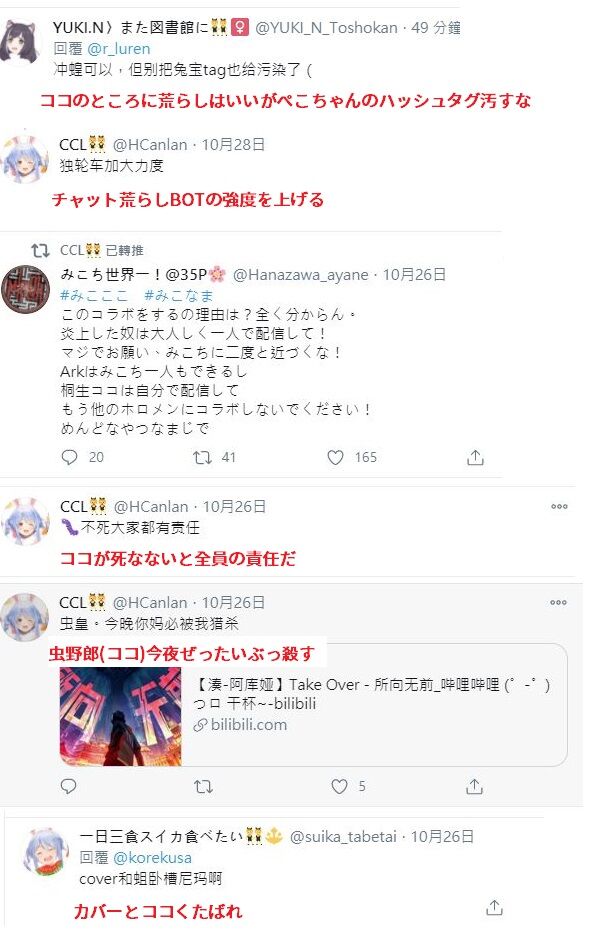The height and width of the screenshot is (942, 597).
Task: Open the @r_luren mention link
Action: click(x=119, y=49)
